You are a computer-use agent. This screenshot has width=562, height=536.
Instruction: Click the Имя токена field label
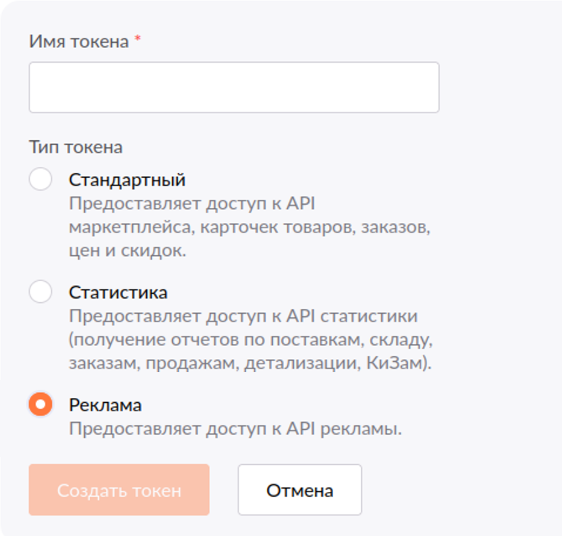point(79,42)
